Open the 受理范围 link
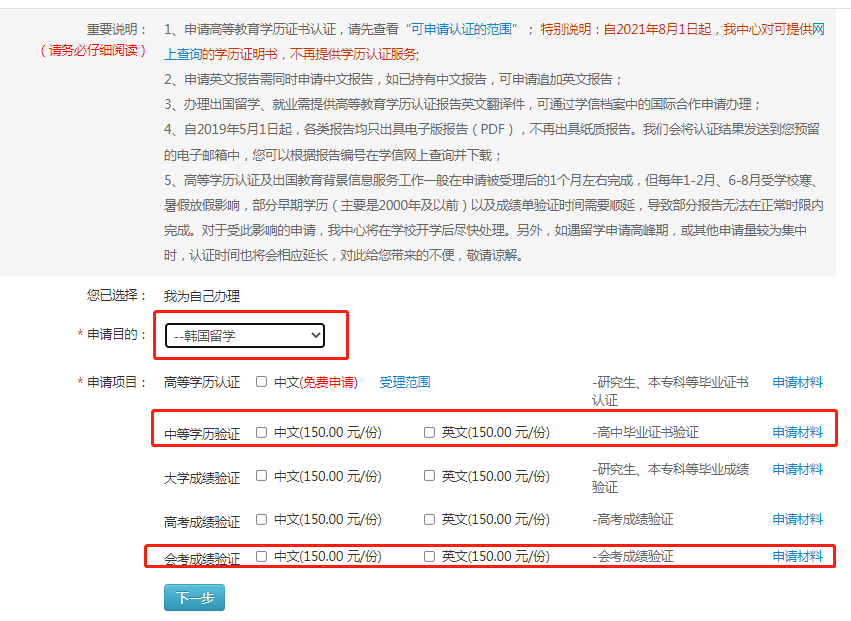Image resolution: width=851 pixels, height=621 pixels. point(405,382)
